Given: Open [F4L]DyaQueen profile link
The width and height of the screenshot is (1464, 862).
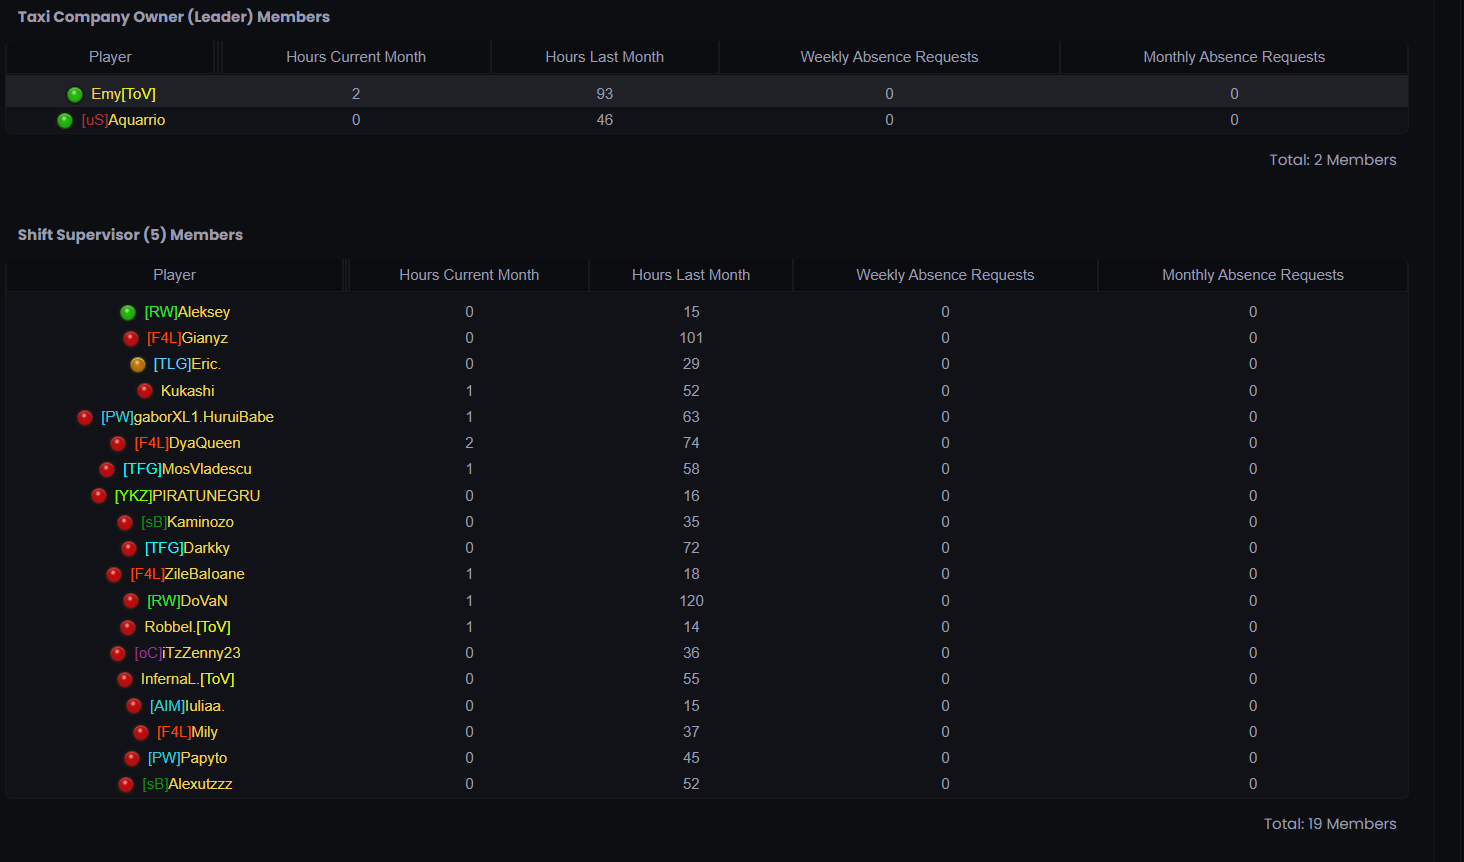Looking at the screenshot, I should coord(187,443).
